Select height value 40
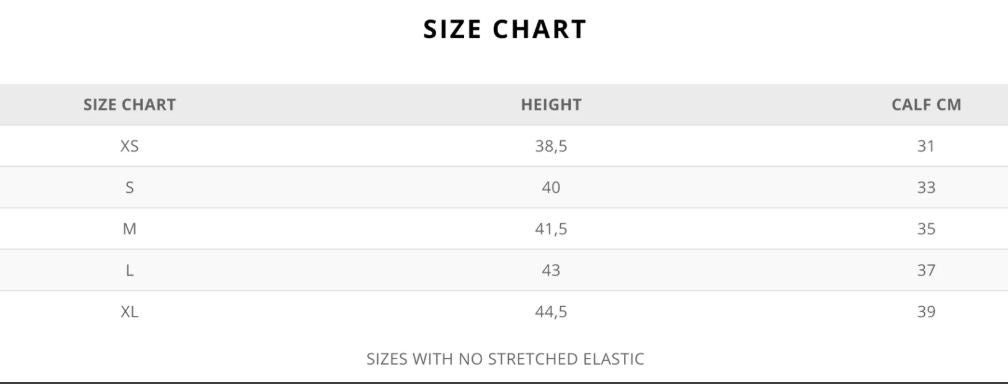The height and width of the screenshot is (384, 1008). coord(551,188)
